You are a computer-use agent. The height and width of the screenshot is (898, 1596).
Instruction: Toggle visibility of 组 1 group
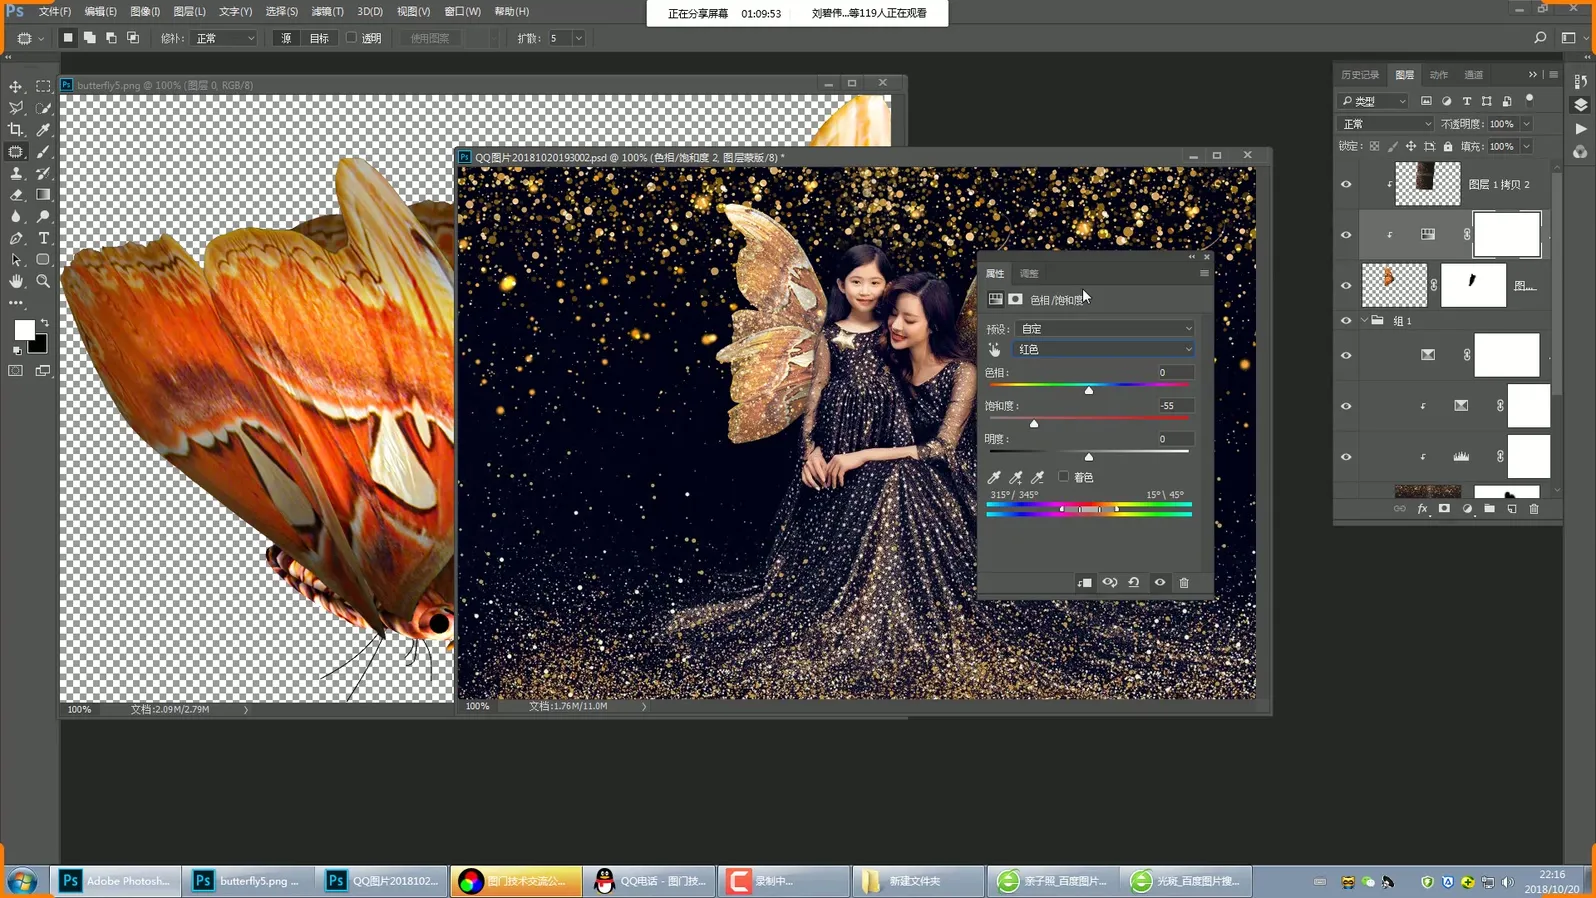tap(1346, 321)
